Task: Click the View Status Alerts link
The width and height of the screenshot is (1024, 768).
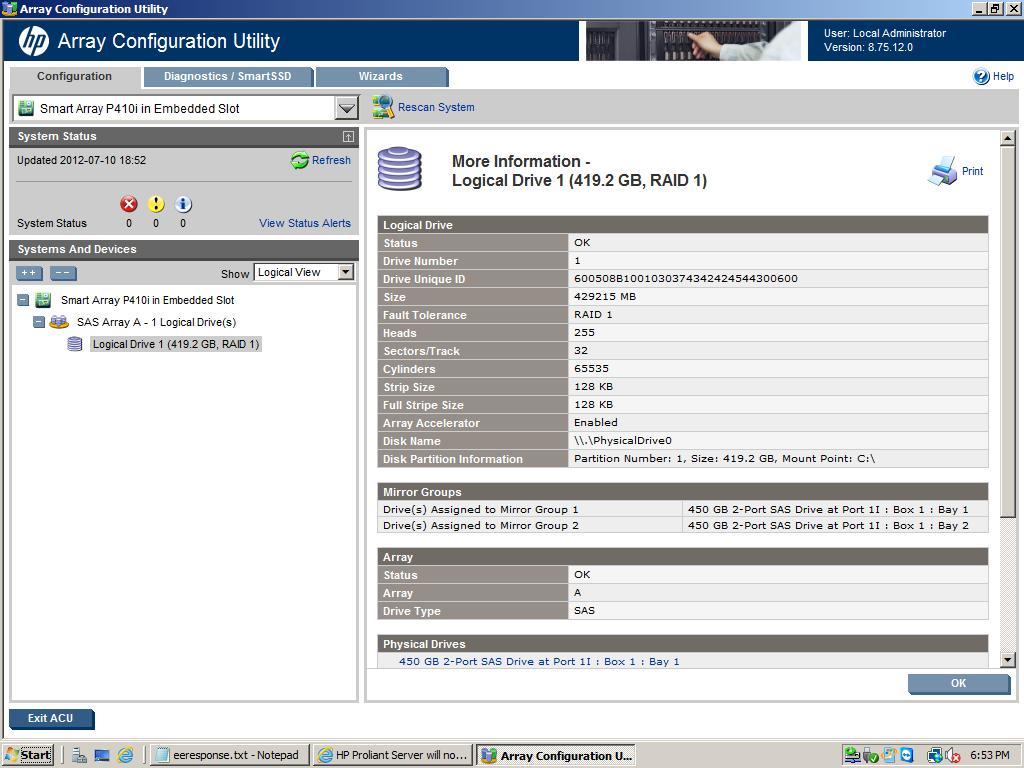Action: pos(305,223)
